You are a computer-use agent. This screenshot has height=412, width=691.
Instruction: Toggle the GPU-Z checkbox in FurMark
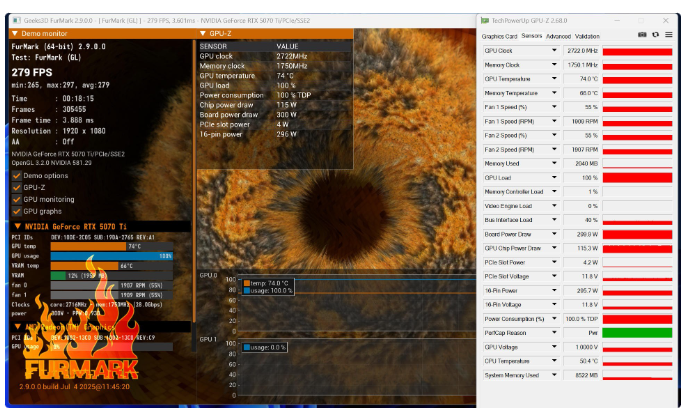pos(17,187)
